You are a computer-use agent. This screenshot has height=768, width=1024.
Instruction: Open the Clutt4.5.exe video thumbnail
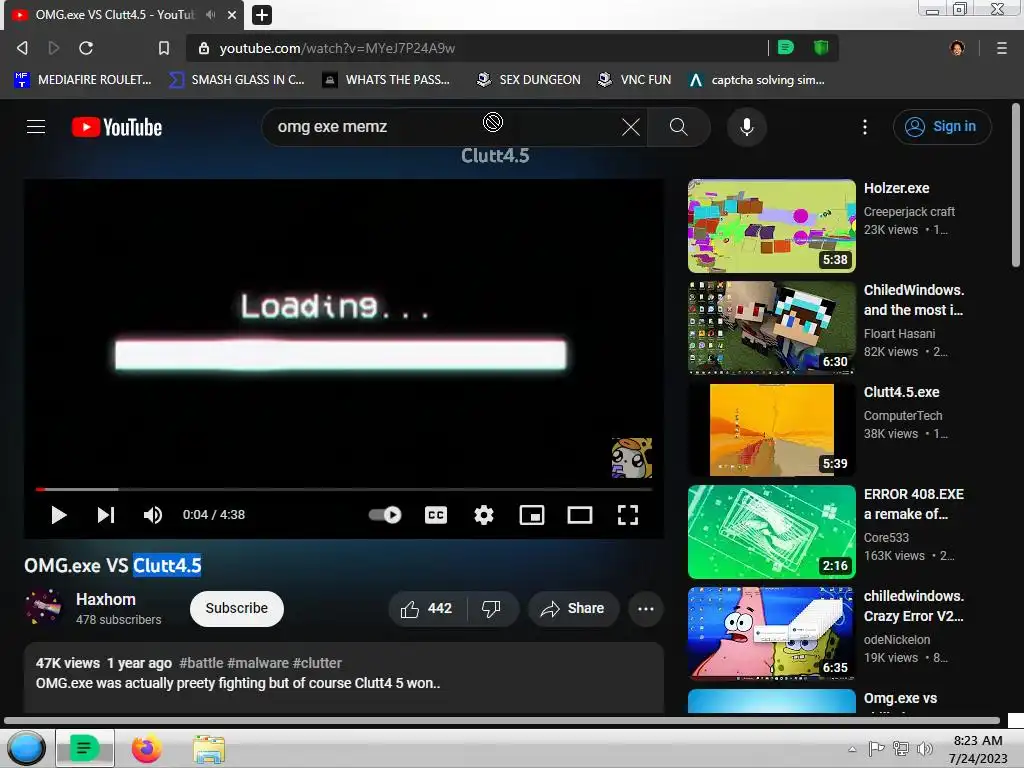[771, 430]
